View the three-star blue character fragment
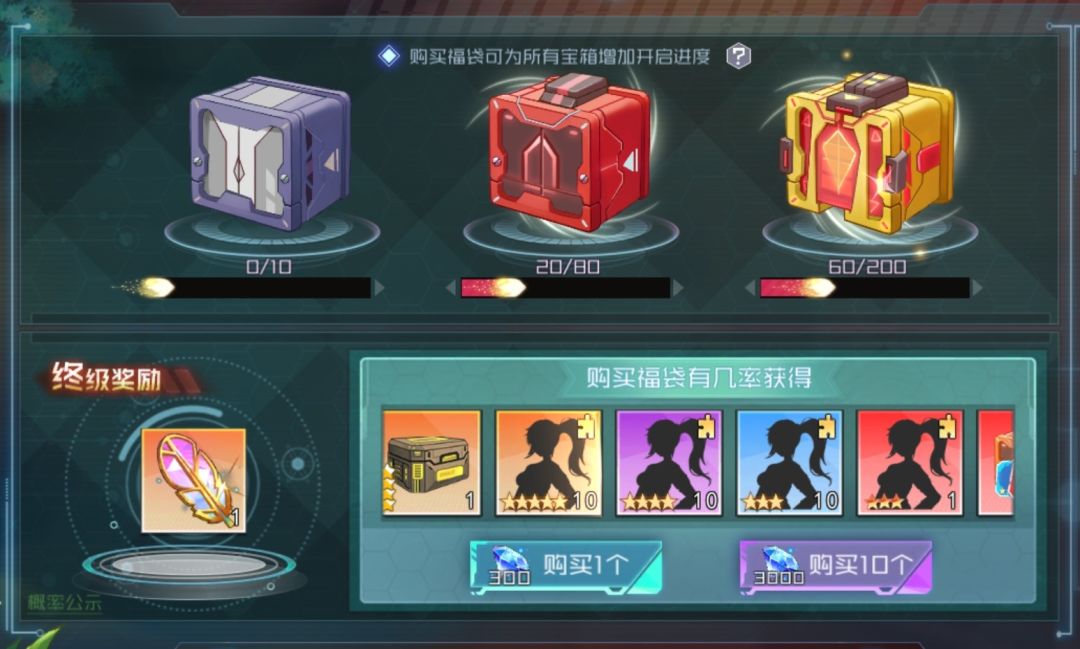The width and height of the screenshot is (1080, 649). coord(789,462)
